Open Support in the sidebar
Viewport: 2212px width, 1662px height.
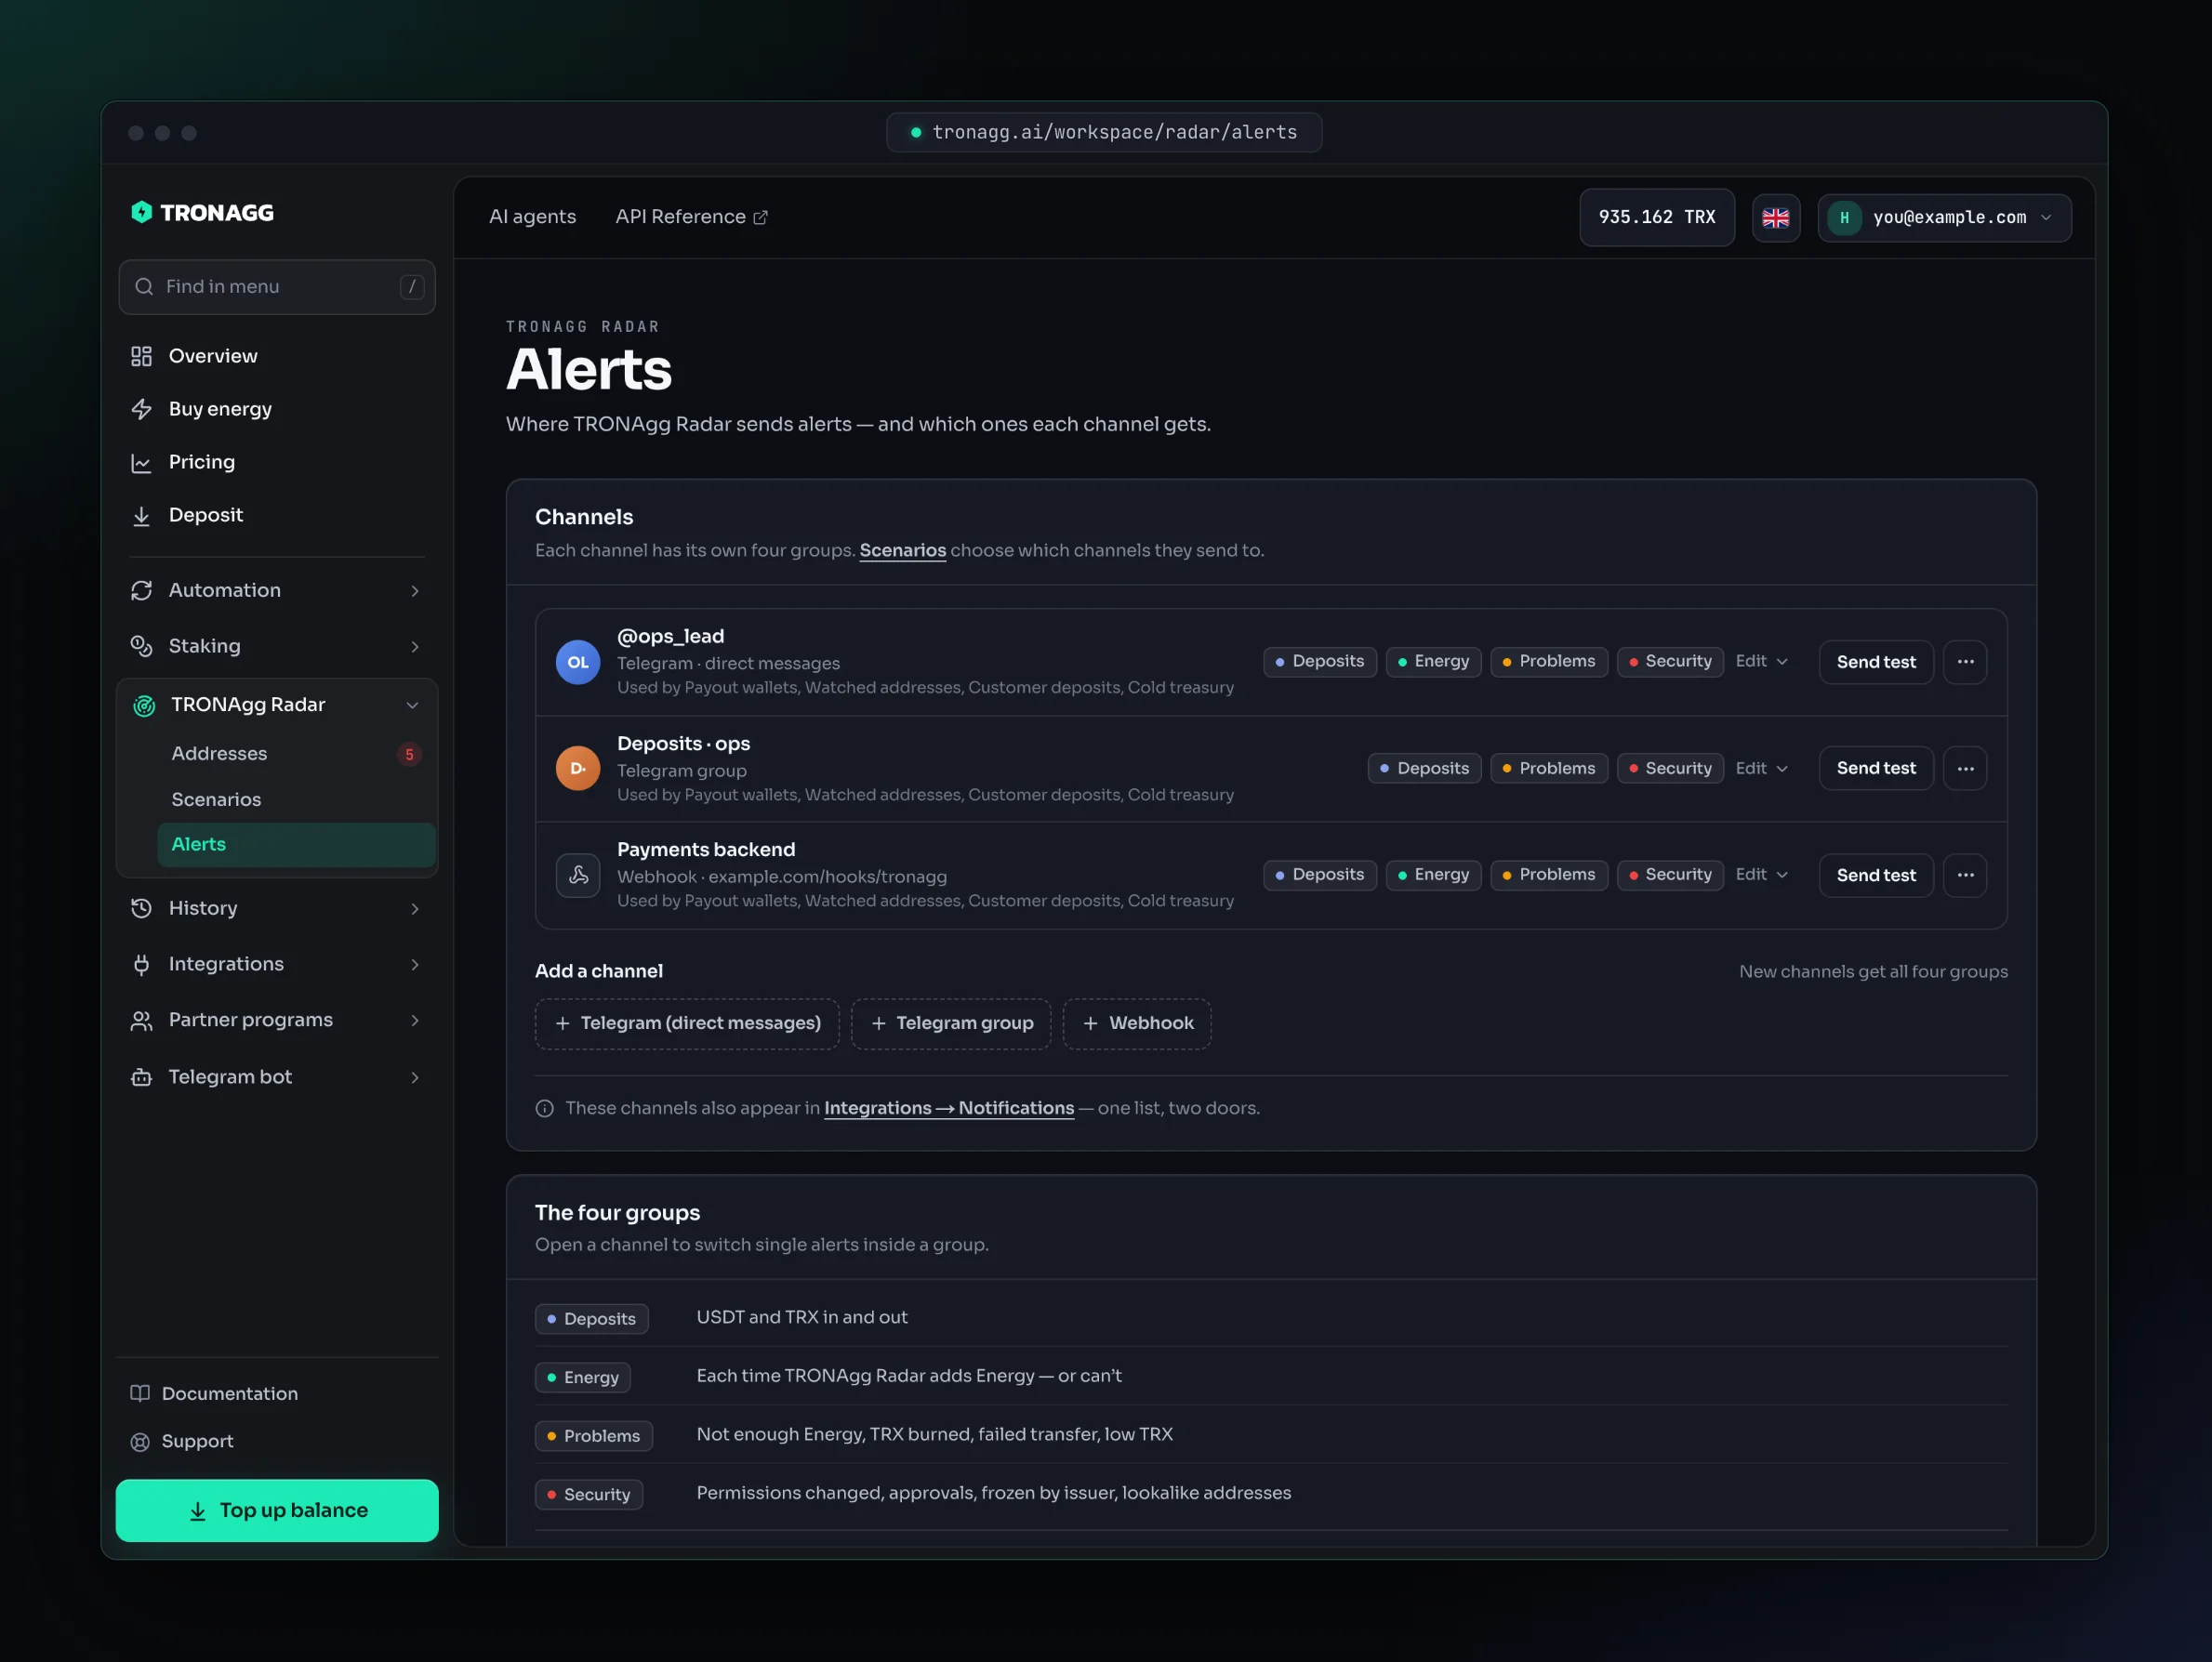click(x=277, y=1441)
